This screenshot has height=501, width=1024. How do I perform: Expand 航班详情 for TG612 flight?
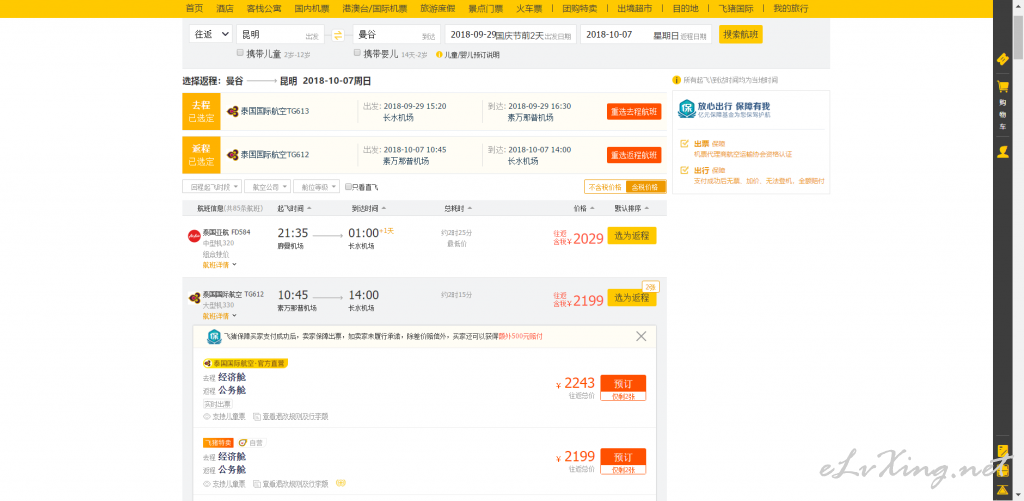tap(219, 316)
